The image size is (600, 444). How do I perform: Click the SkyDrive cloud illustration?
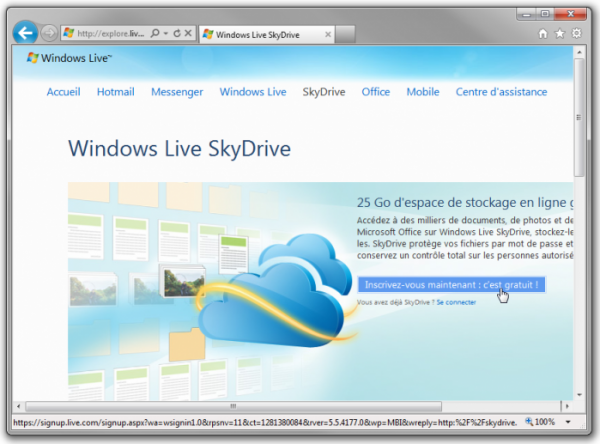pyautogui.click(x=276, y=293)
